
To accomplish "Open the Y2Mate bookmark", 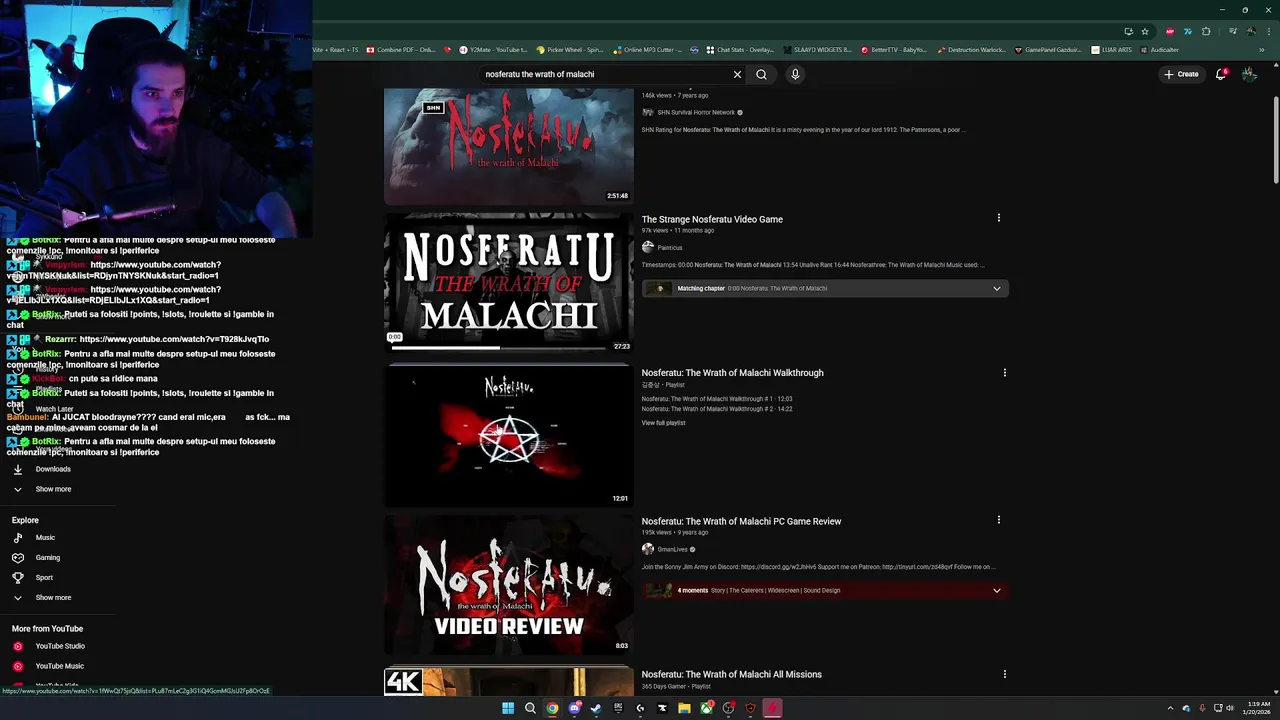I will (x=492, y=50).
